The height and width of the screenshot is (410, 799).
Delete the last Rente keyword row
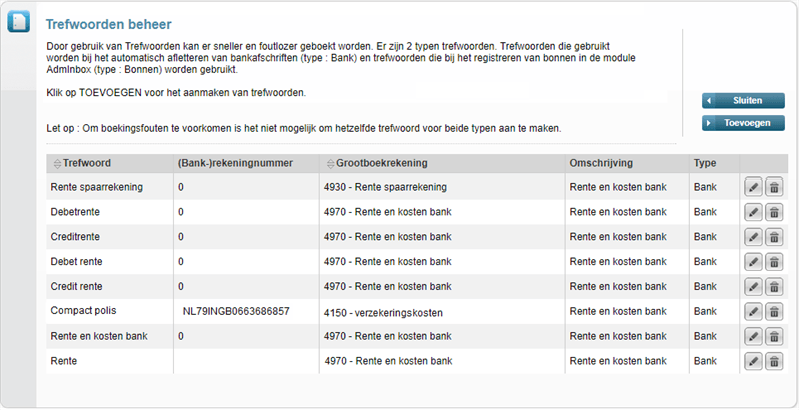[x=774, y=362]
